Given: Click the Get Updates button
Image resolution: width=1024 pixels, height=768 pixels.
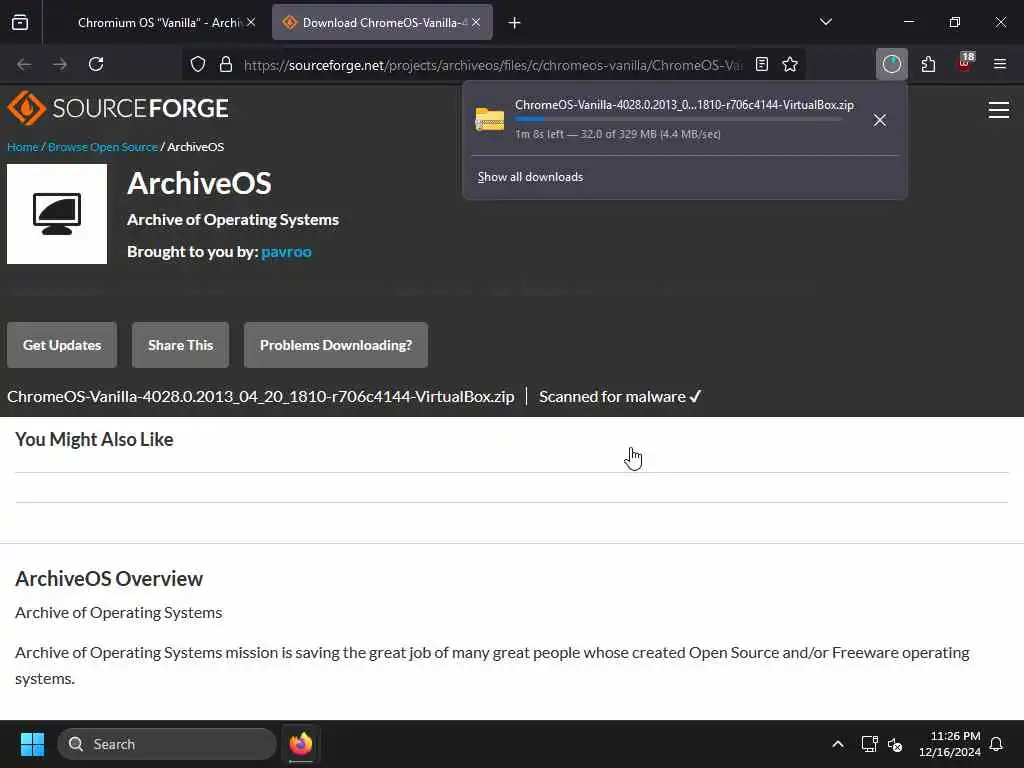Looking at the screenshot, I should (x=62, y=345).
